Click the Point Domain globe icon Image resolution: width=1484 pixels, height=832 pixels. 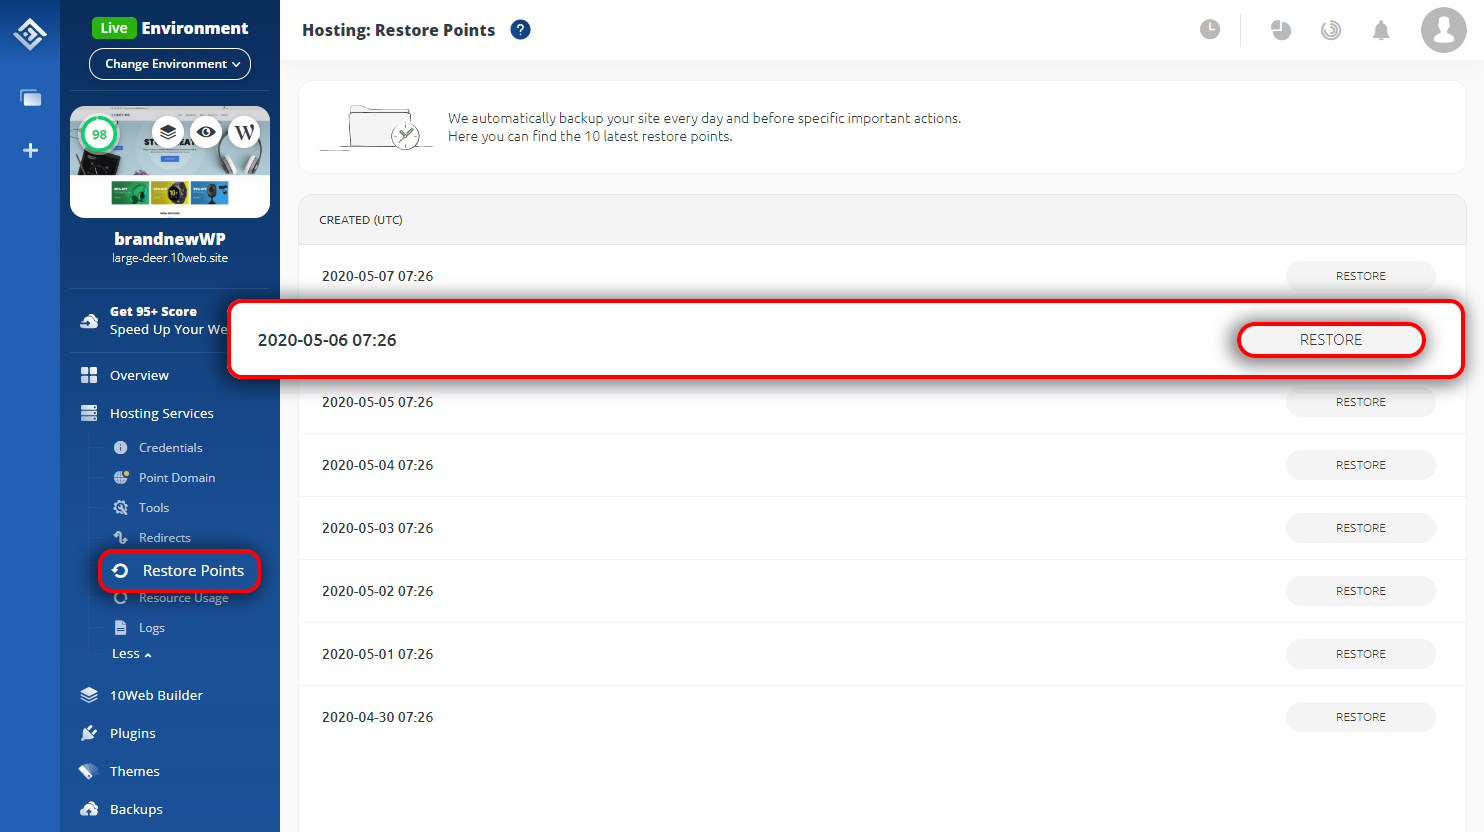(121, 478)
